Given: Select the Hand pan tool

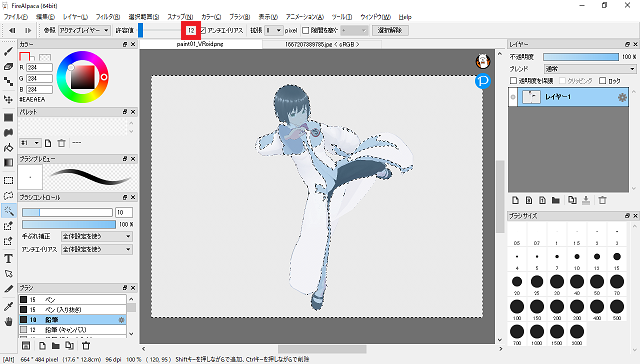Looking at the screenshot, I should (x=9, y=322).
